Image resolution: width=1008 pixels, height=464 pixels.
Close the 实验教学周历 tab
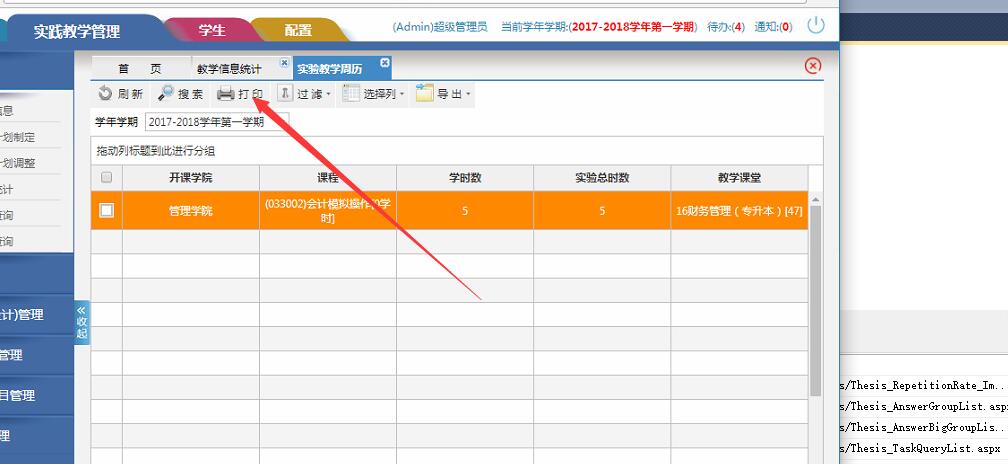pos(385,63)
